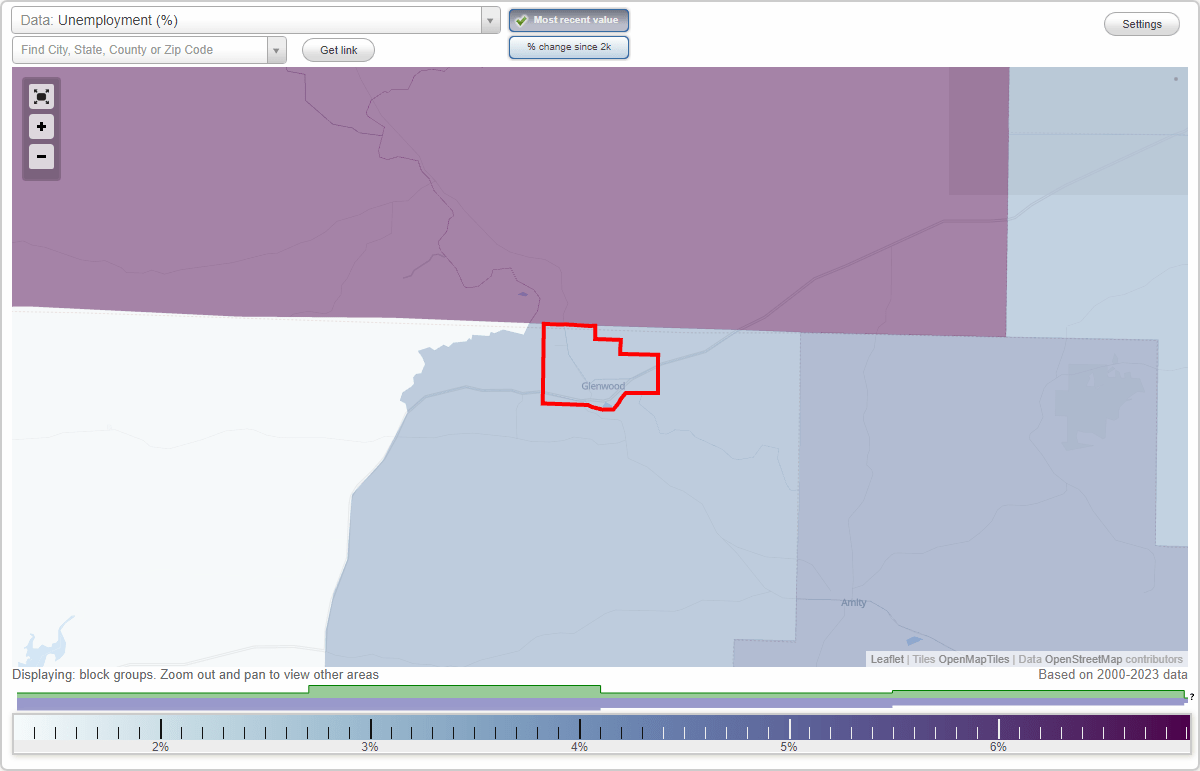
Task: Click the OpenMapTiles link
Action: 974,659
